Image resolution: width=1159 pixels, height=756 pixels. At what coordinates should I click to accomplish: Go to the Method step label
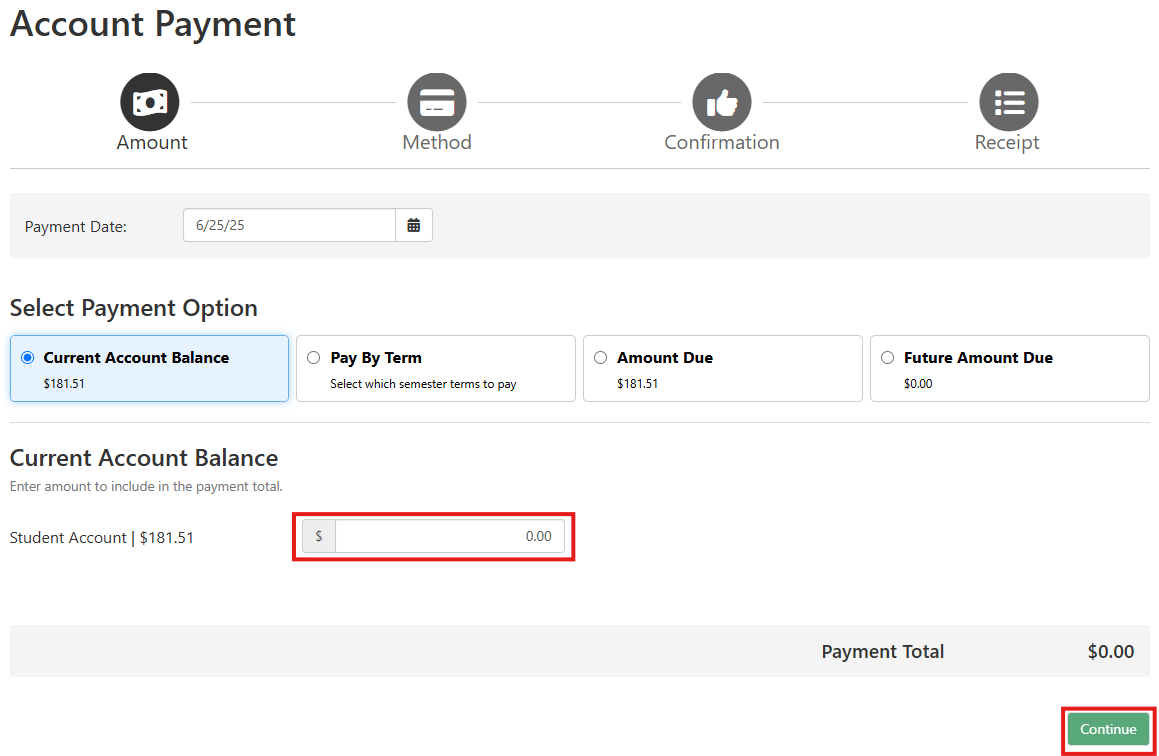coord(437,142)
